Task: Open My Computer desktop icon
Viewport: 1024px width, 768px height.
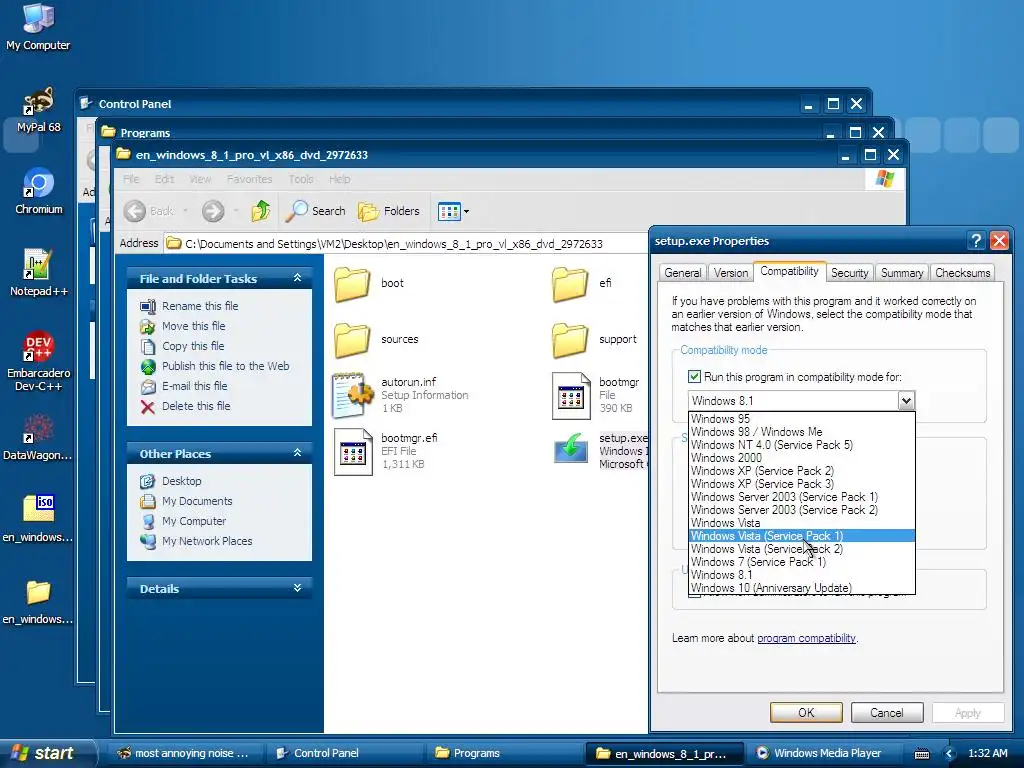Action: pyautogui.click(x=38, y=26)
